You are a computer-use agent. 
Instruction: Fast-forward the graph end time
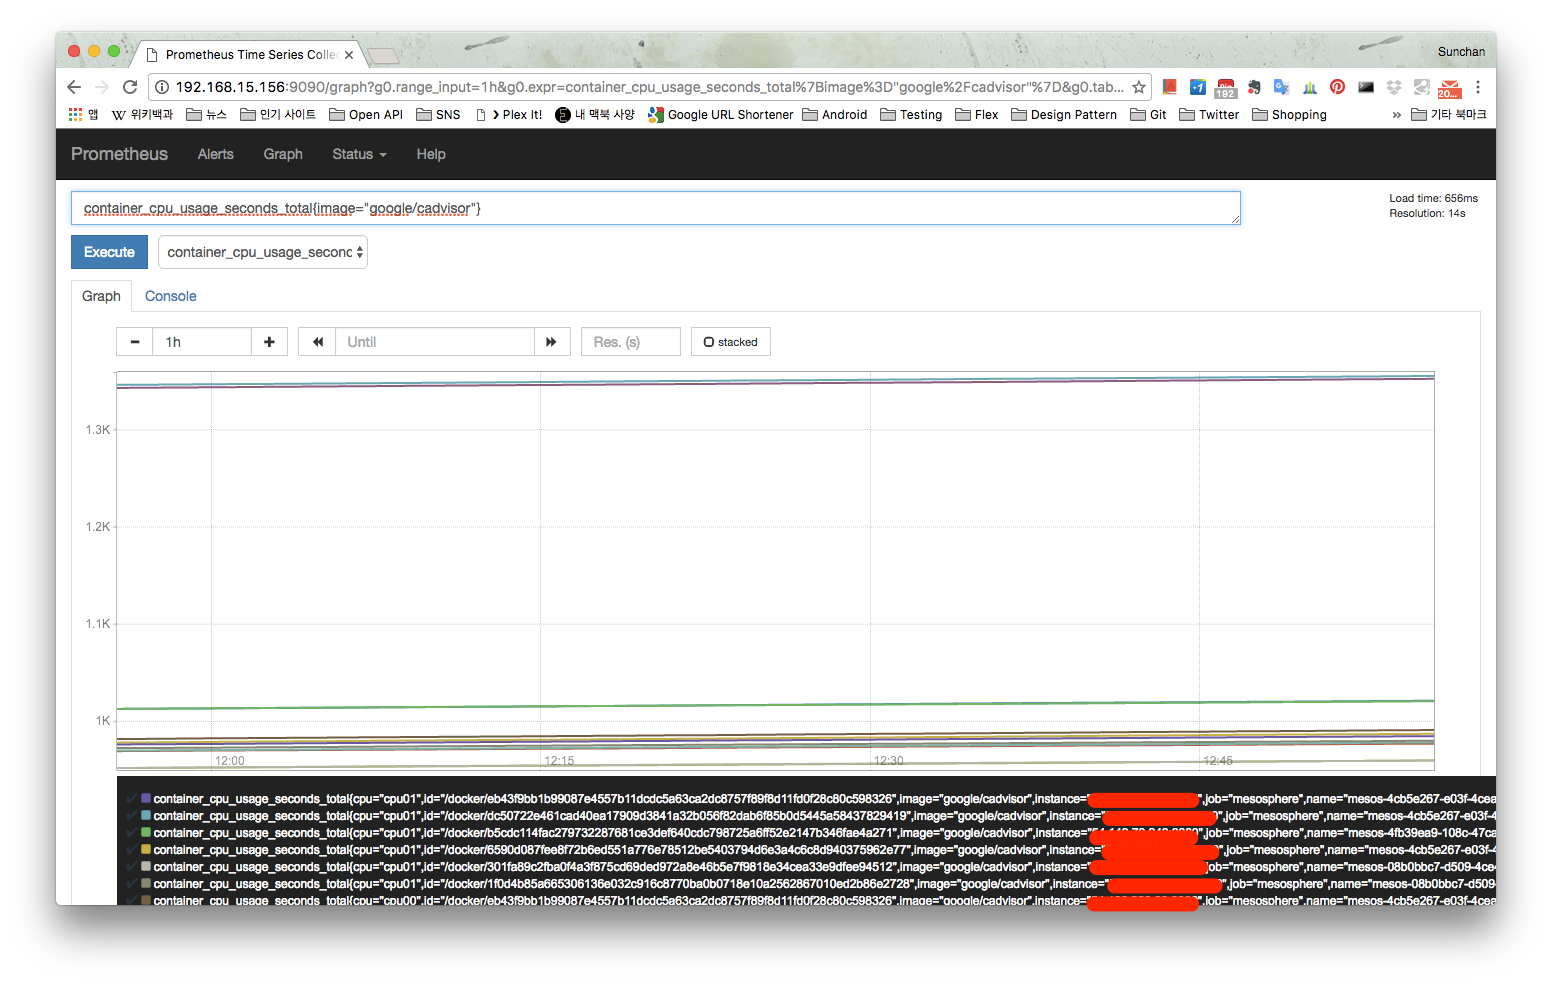pos(551,342)
